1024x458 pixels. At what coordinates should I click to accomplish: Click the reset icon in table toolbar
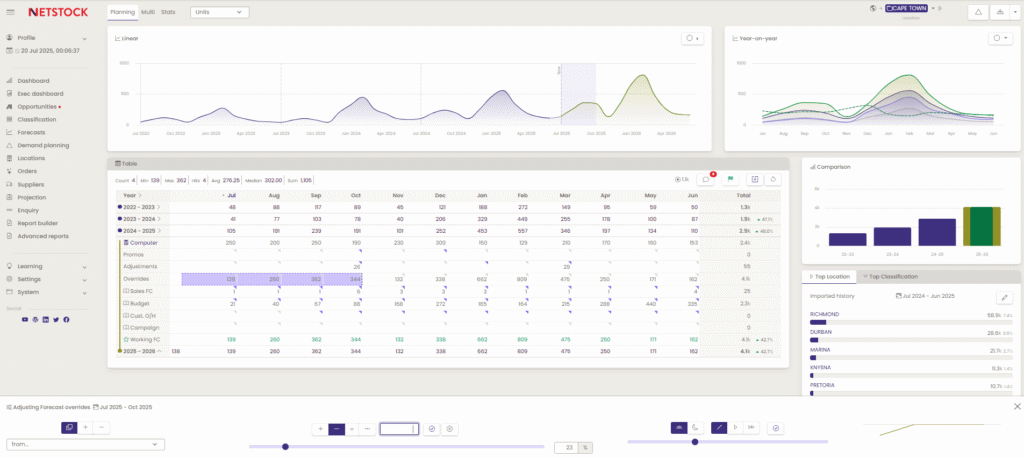click(773, 179)
